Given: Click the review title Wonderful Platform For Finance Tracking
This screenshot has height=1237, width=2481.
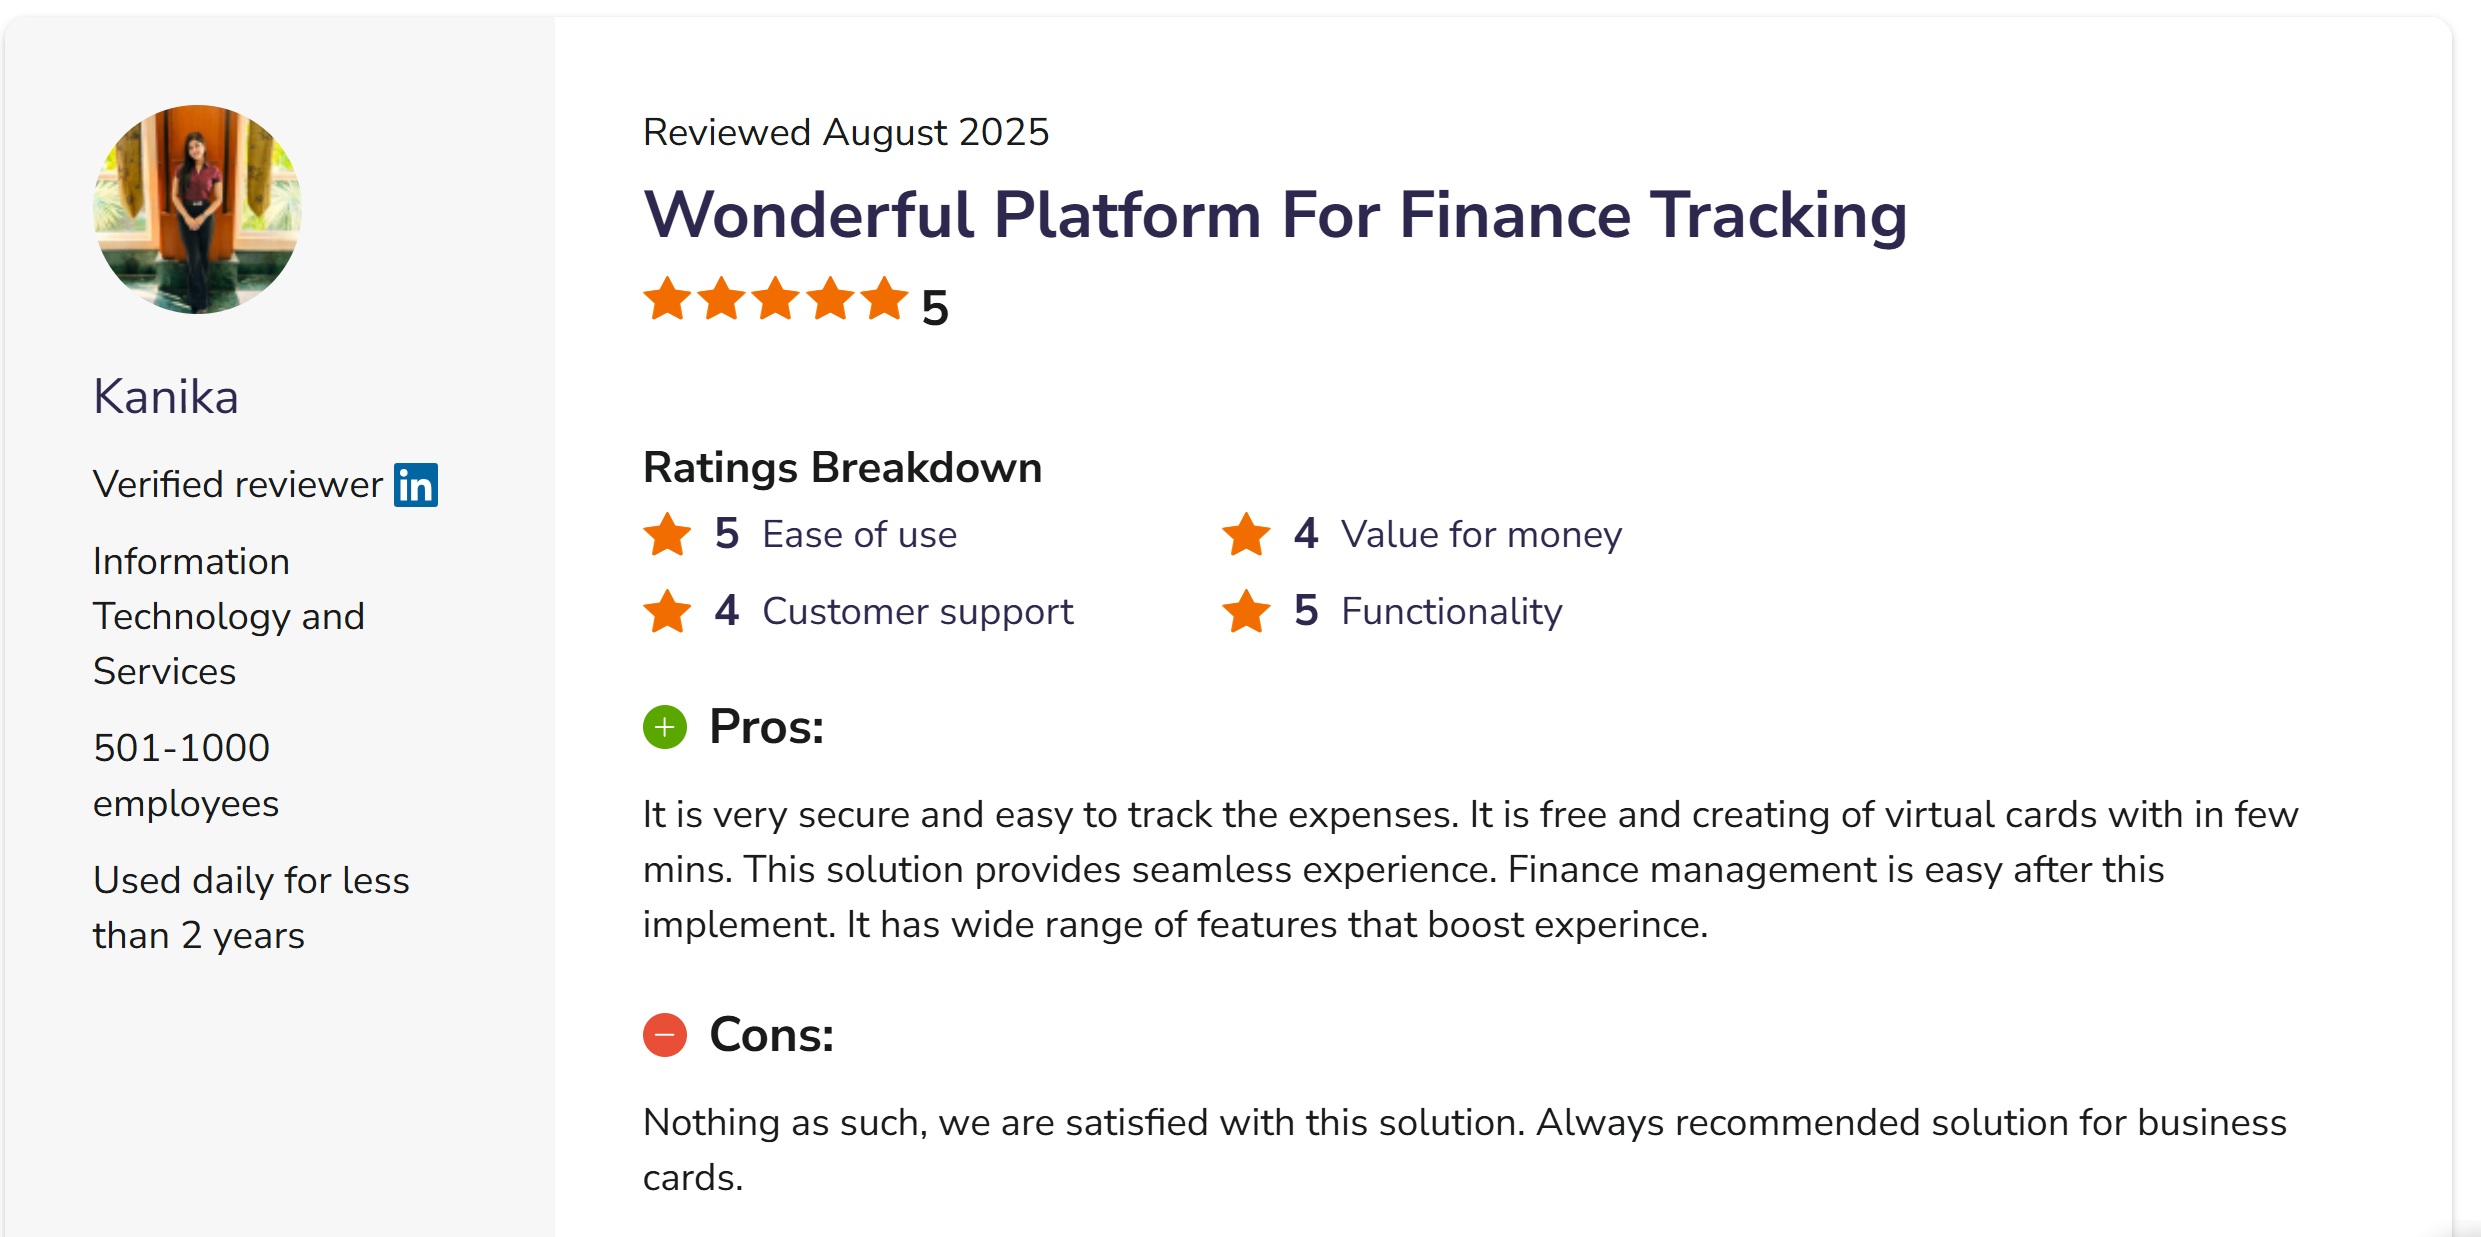Looking at the screenshot, I should 1275,215.
